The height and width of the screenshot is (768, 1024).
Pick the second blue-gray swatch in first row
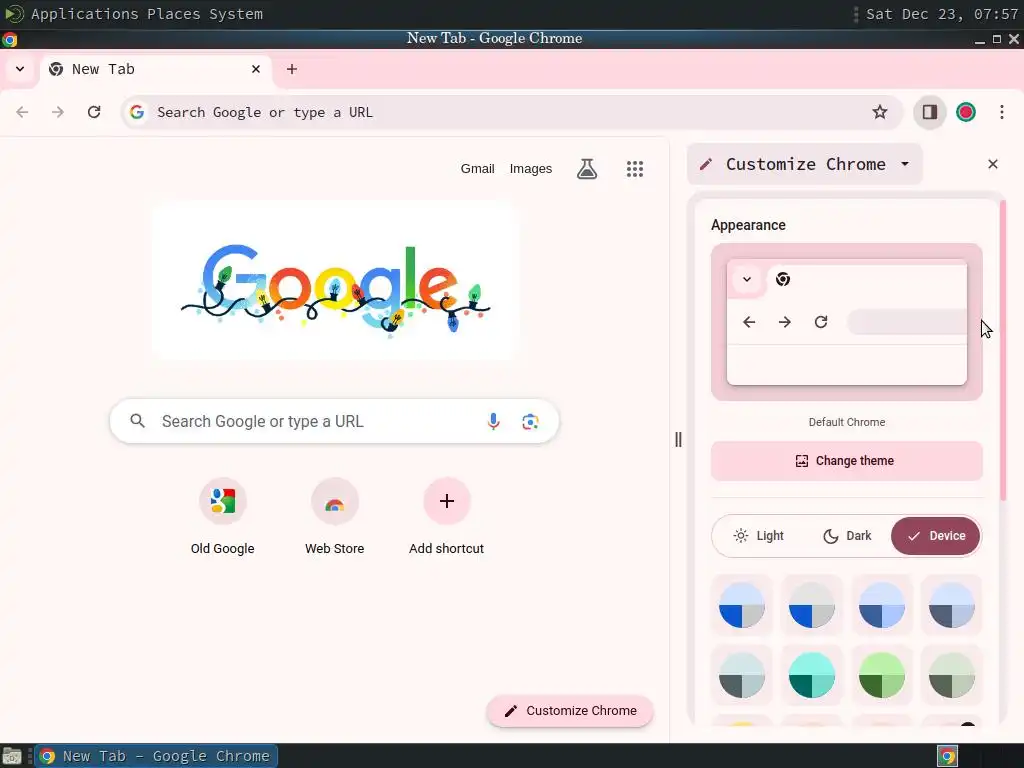812,605
